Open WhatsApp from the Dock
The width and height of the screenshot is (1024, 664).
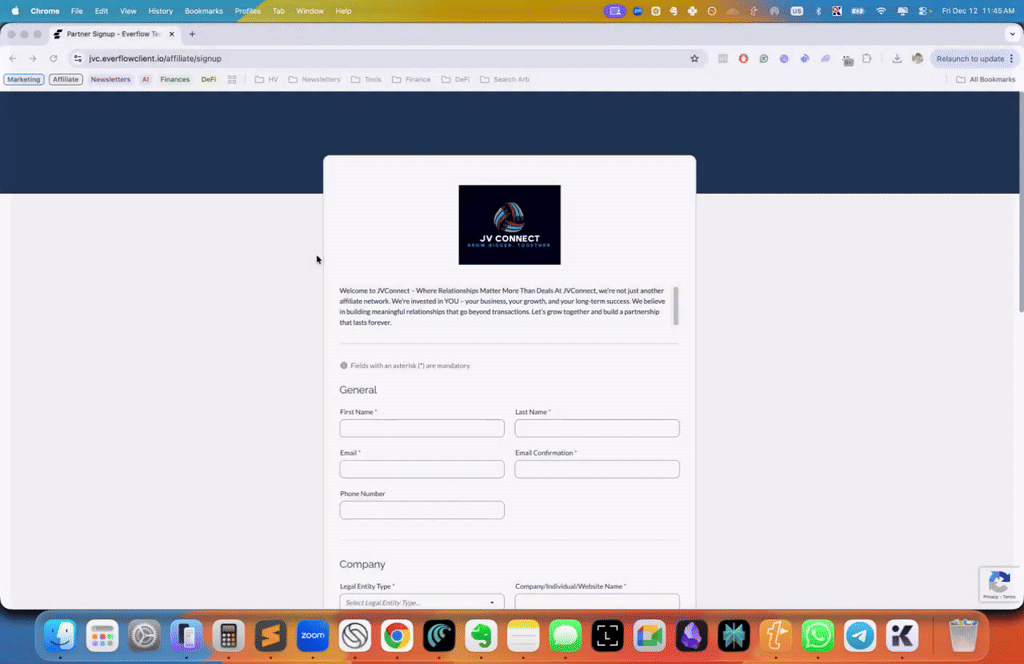click(817, 635)
